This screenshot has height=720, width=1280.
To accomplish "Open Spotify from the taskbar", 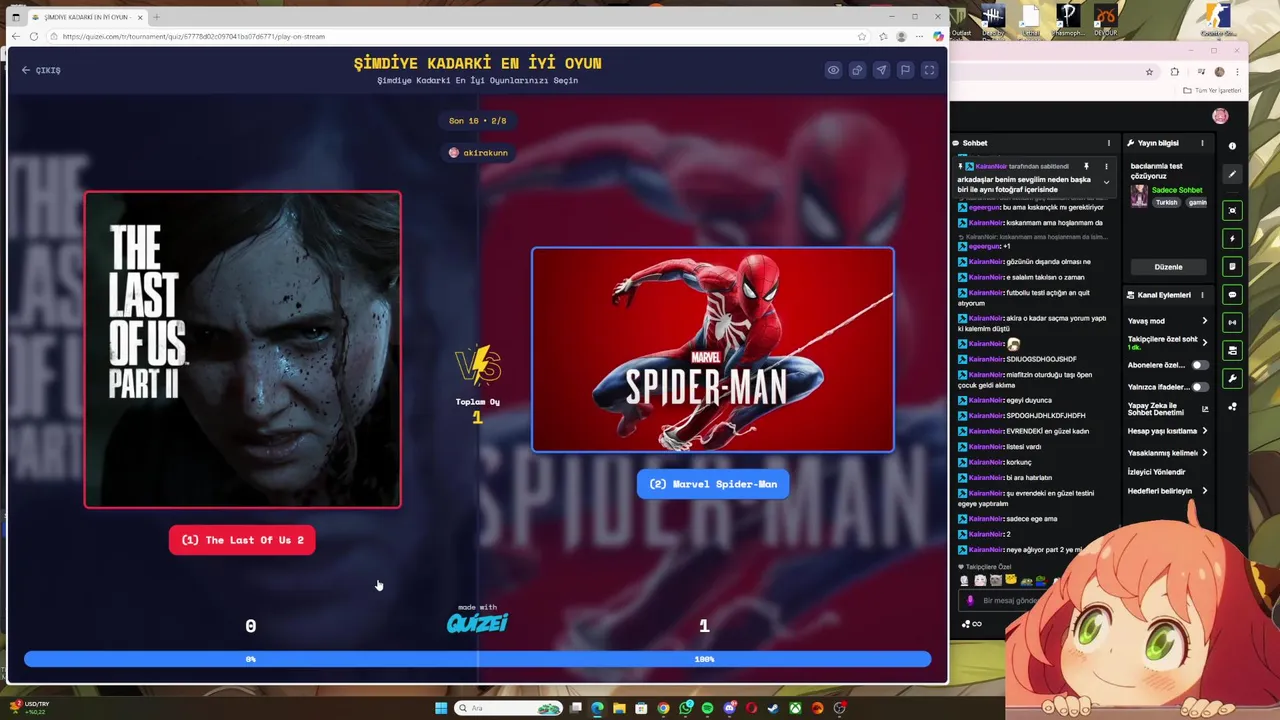I will pos(707,708).
